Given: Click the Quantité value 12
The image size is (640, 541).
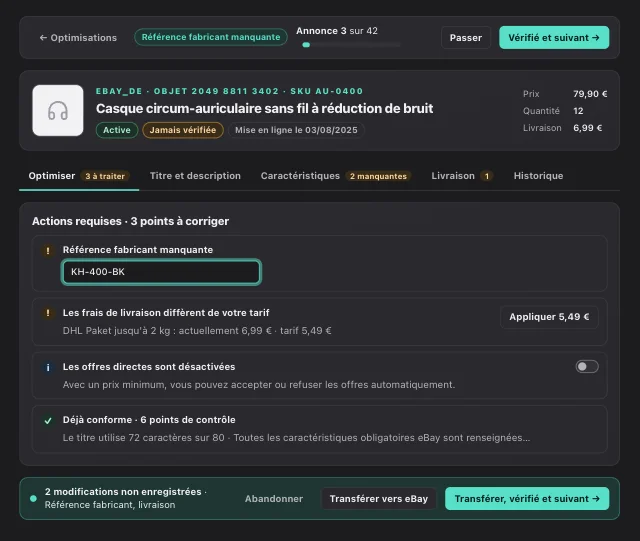Looking at the screenshot, I should 578,111.
